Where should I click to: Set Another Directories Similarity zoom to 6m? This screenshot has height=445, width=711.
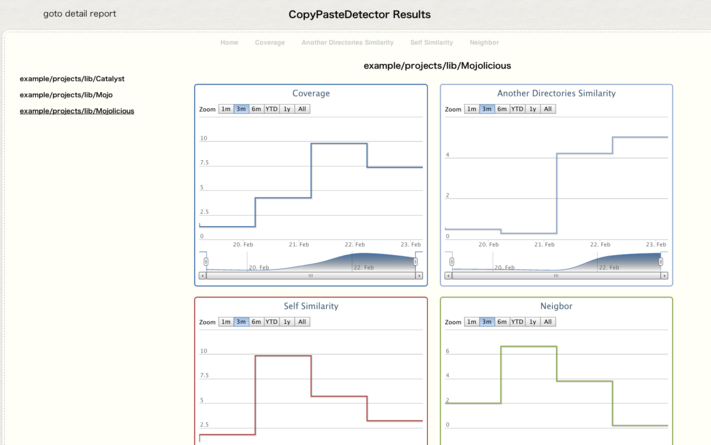coord(502,109)
